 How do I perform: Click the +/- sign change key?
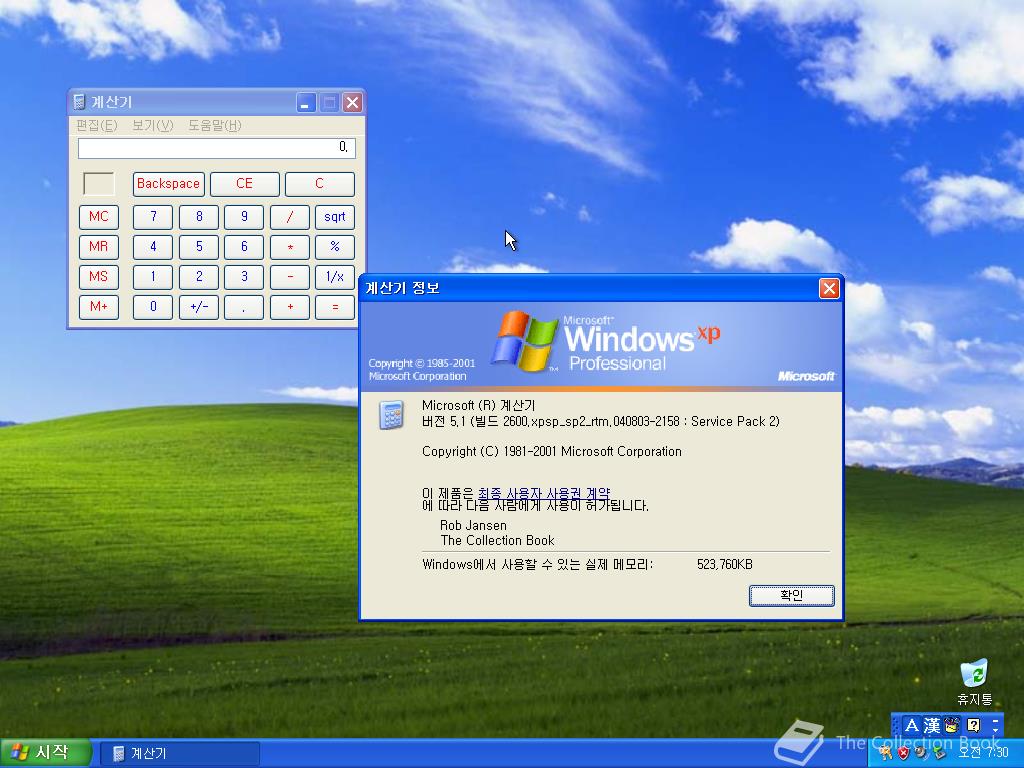click(199, 307)
